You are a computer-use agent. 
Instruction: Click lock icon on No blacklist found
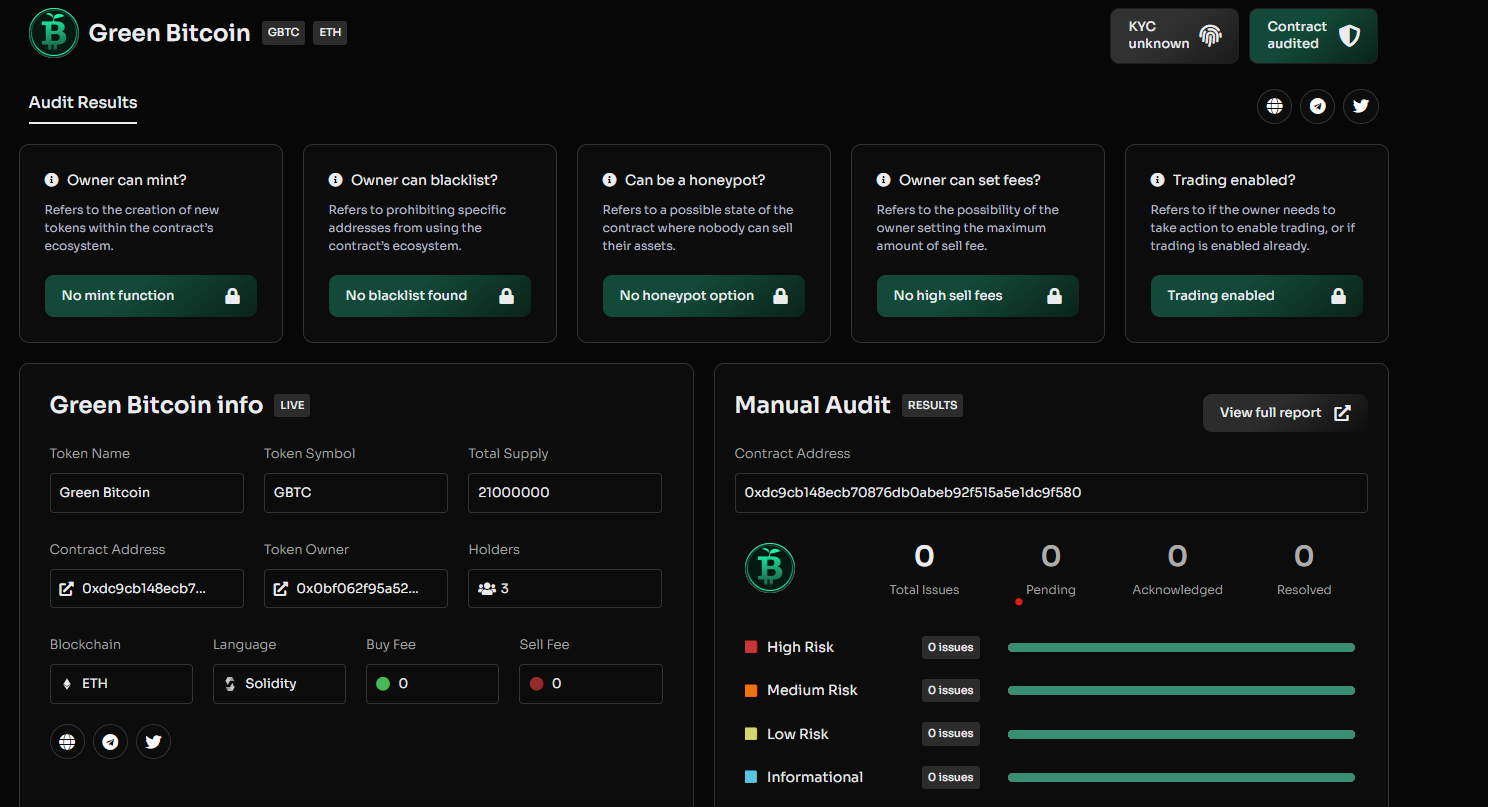click(x=506, y=296)
